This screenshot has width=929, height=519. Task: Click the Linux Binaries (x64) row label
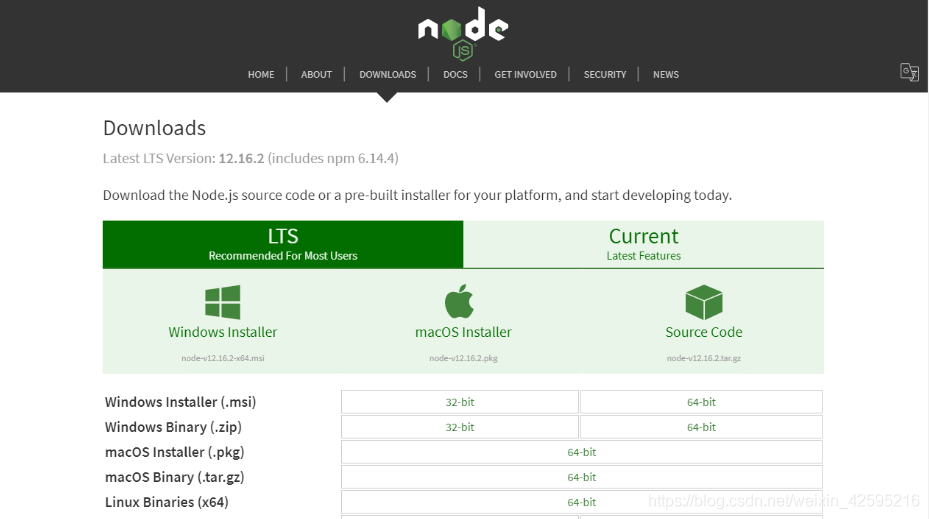166,502
